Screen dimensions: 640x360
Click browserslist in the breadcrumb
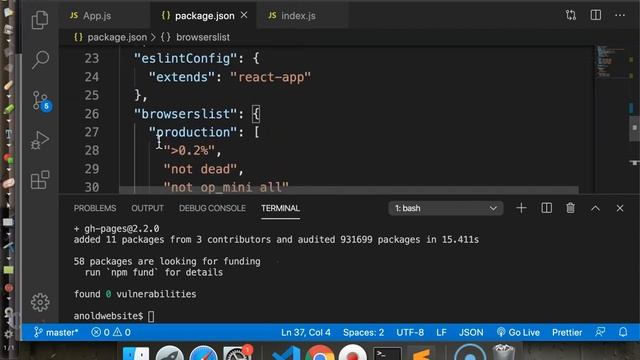203,37
